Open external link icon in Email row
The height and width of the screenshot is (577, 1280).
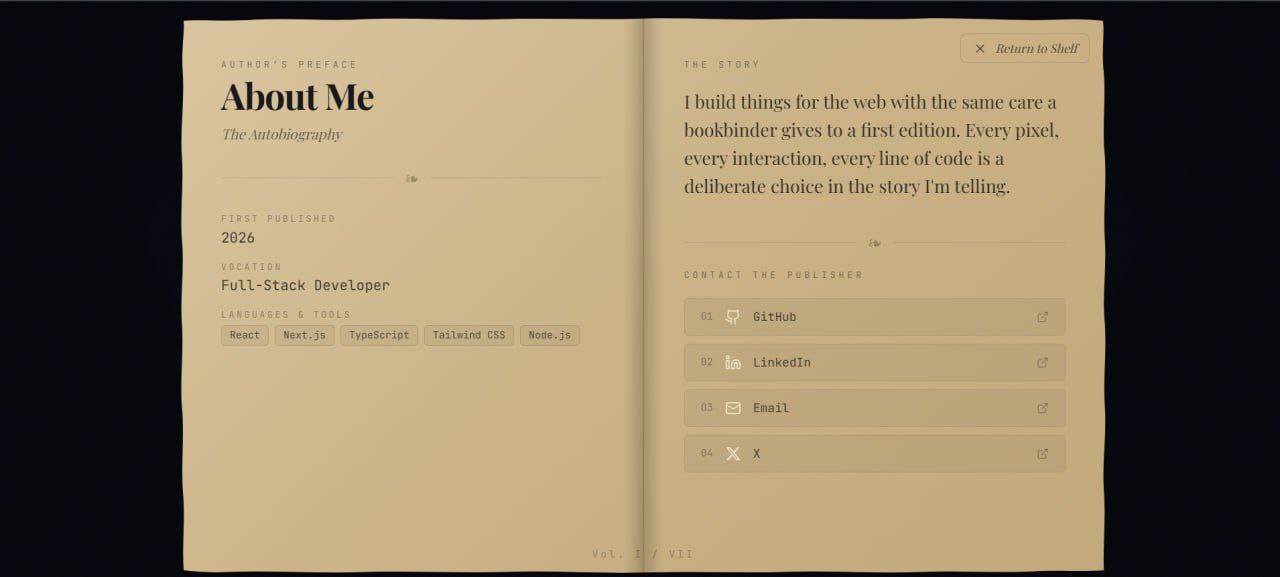coord(1042,408)
